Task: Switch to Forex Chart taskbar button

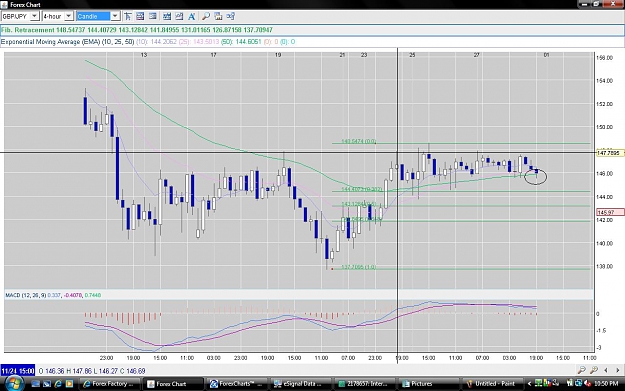Action: pyautogui.click(x=174, y=384)
